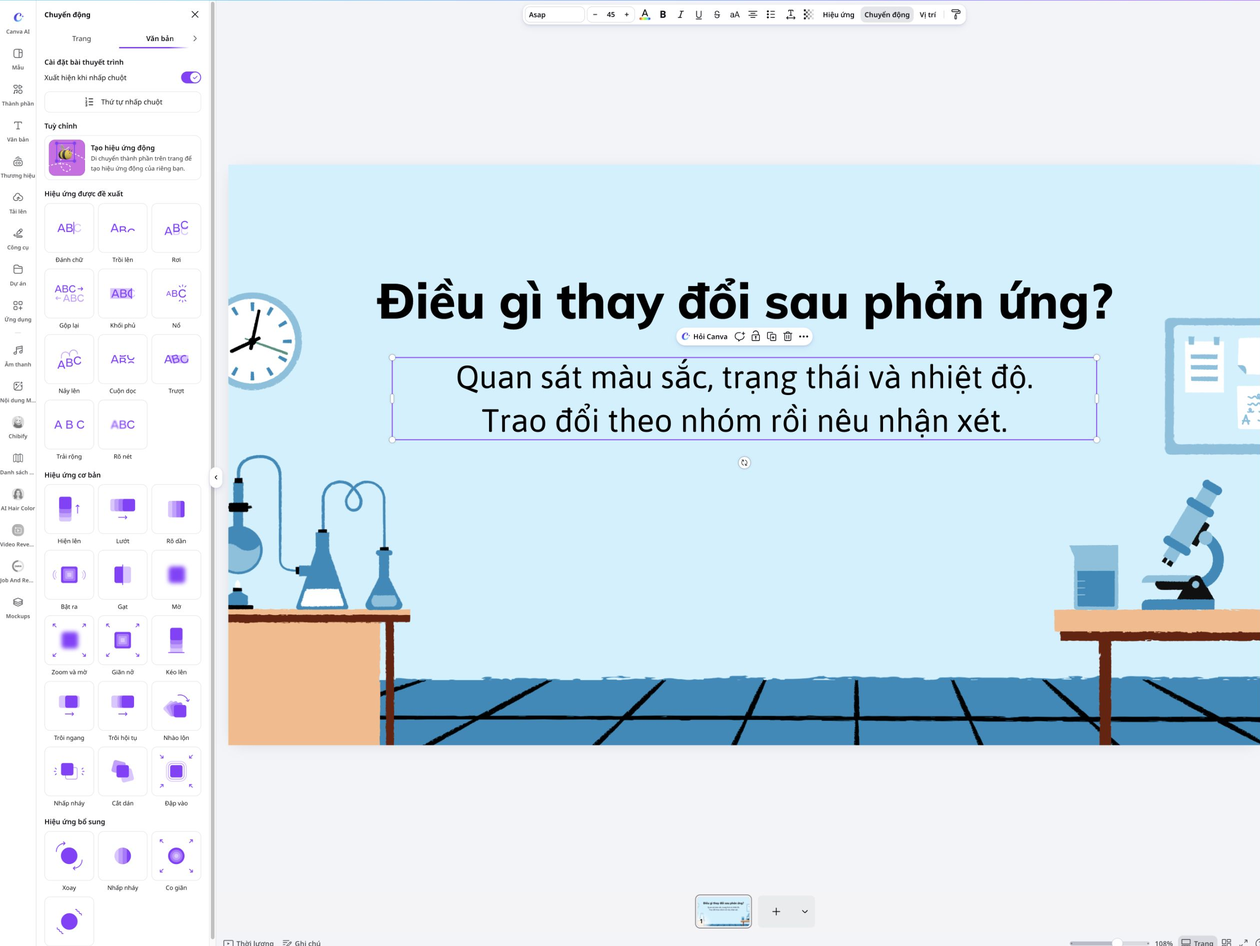Open the Asap font dropdown

tap(554, 15)
